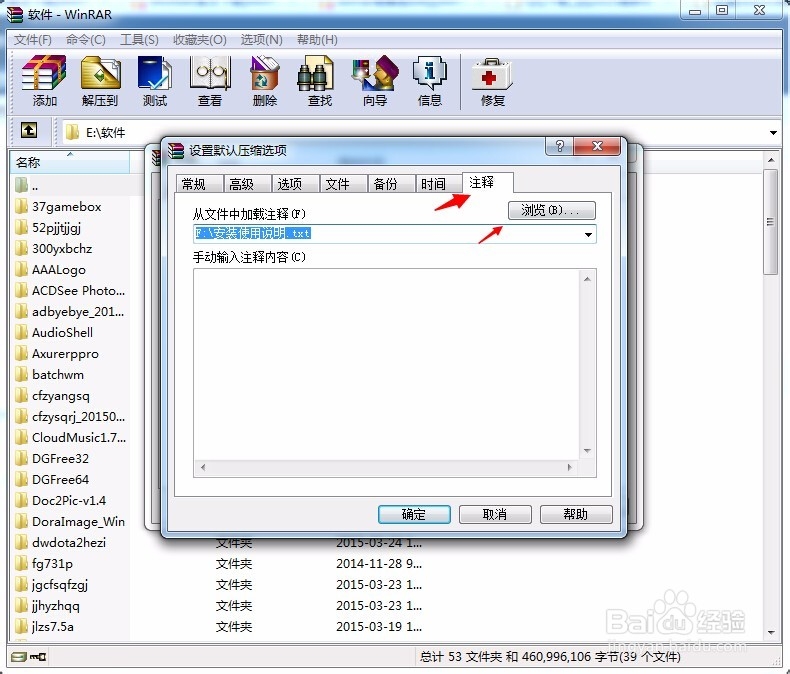Open the 选项(N) menu
The width and height of the screenshot is (790, 674).
(261, 40)
